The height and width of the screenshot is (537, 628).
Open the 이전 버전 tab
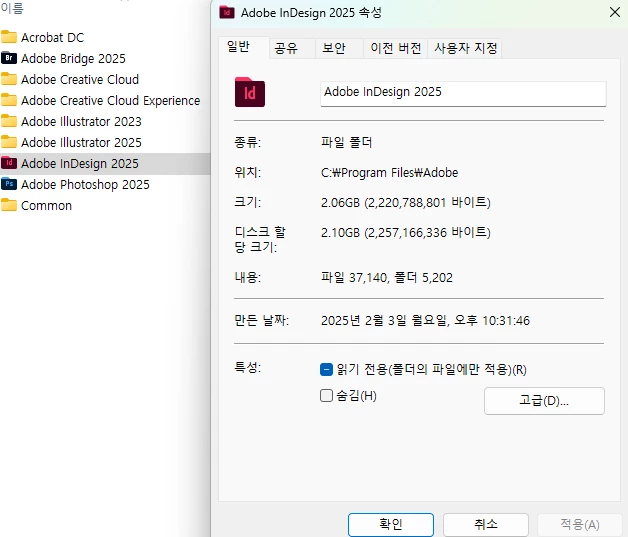[396, 48]
